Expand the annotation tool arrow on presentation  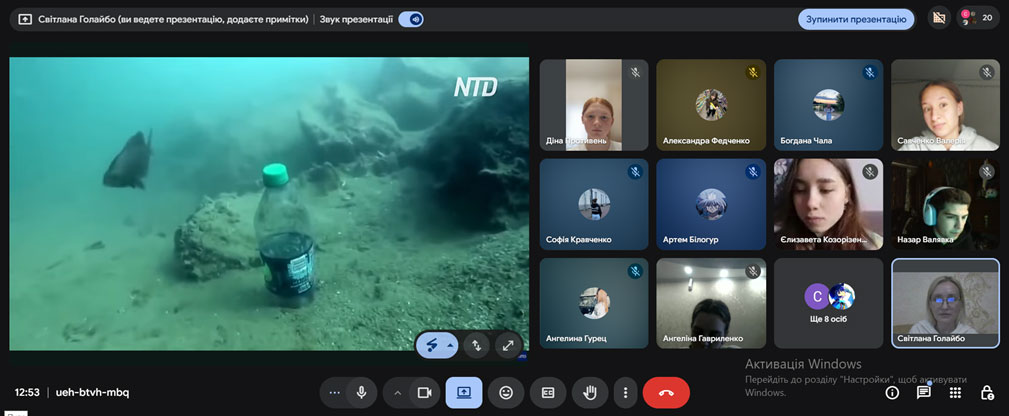point(451,345)
